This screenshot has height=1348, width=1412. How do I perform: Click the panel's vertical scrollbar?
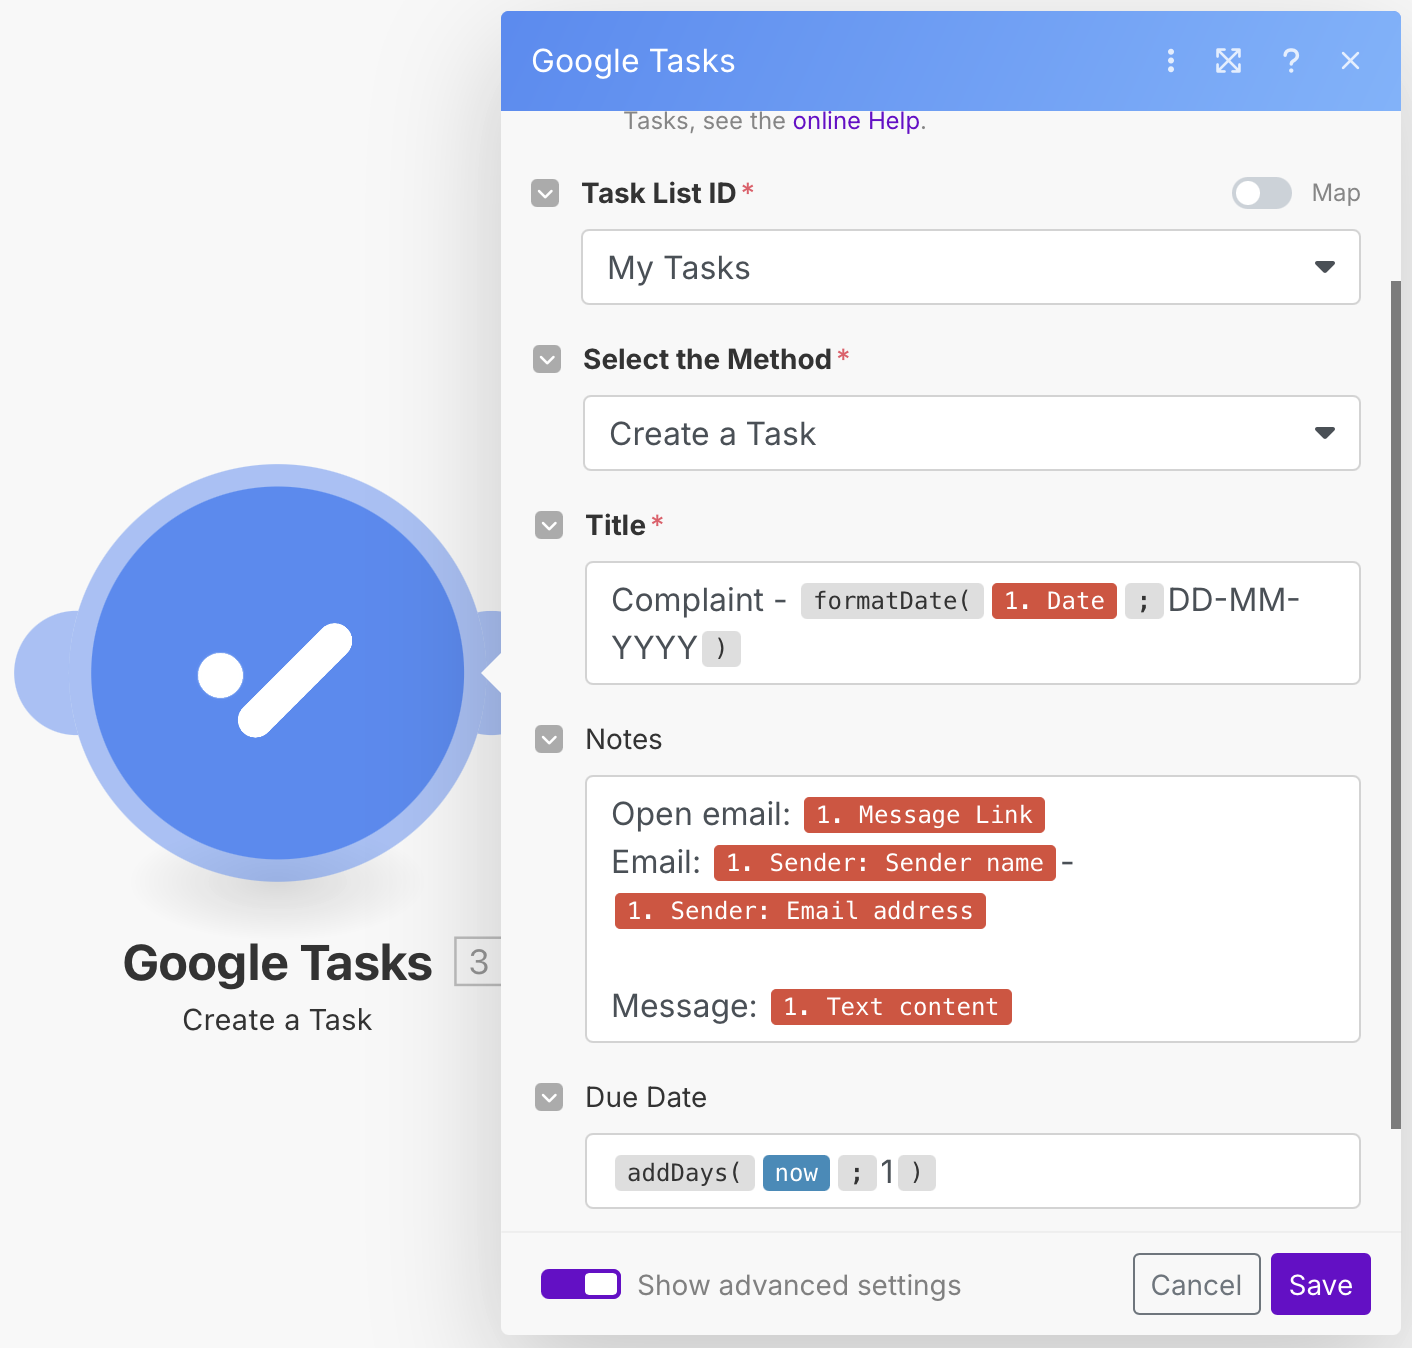(1396, 705)
